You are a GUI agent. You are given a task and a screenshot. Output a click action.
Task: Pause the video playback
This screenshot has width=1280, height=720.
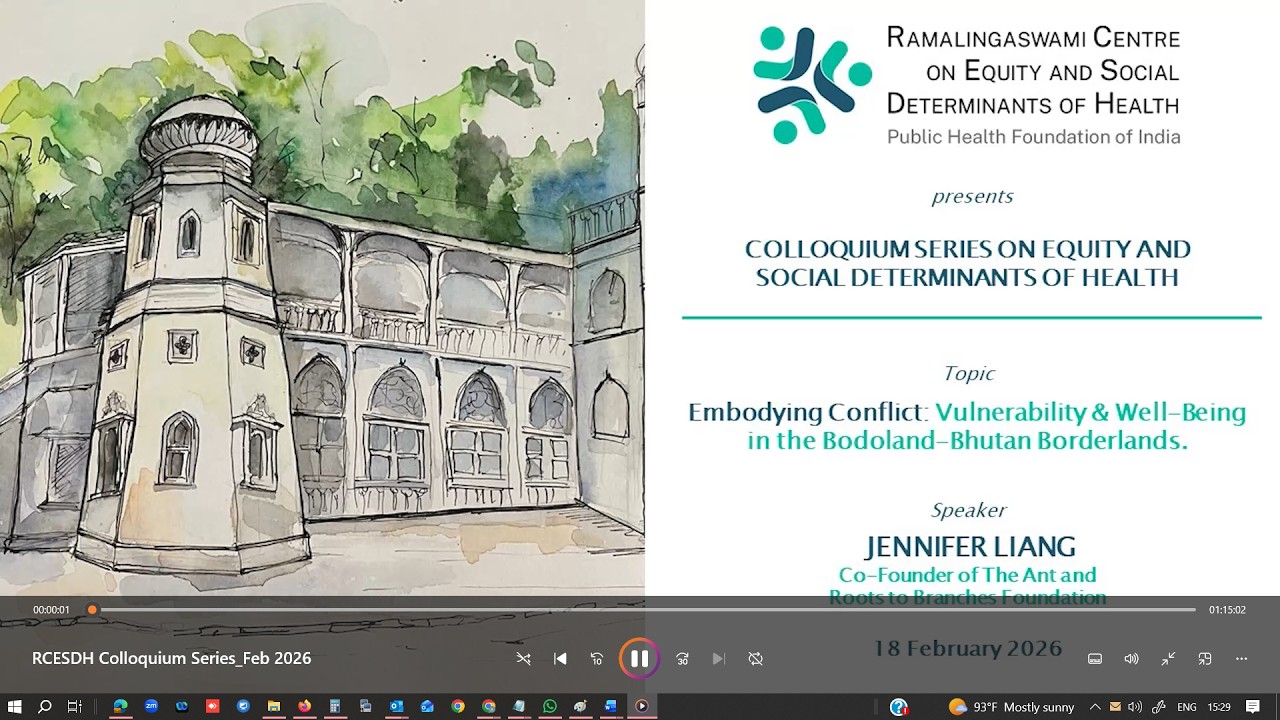point(639,658)
